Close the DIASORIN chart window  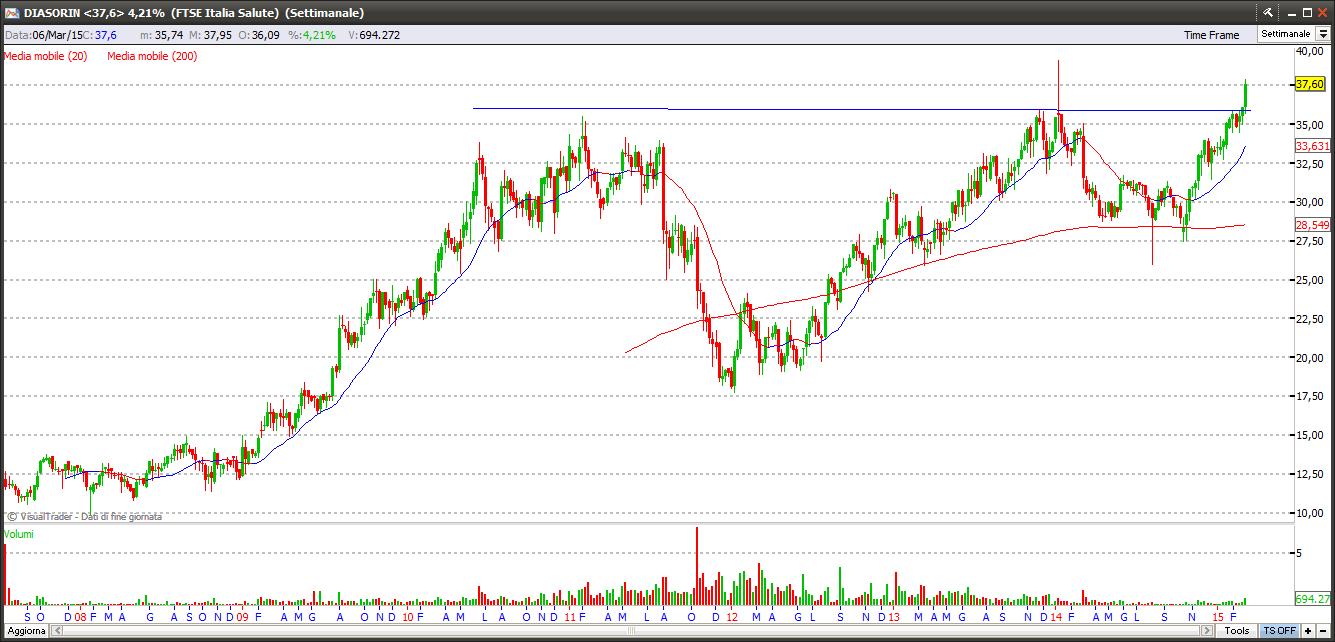pos(1323,12)
